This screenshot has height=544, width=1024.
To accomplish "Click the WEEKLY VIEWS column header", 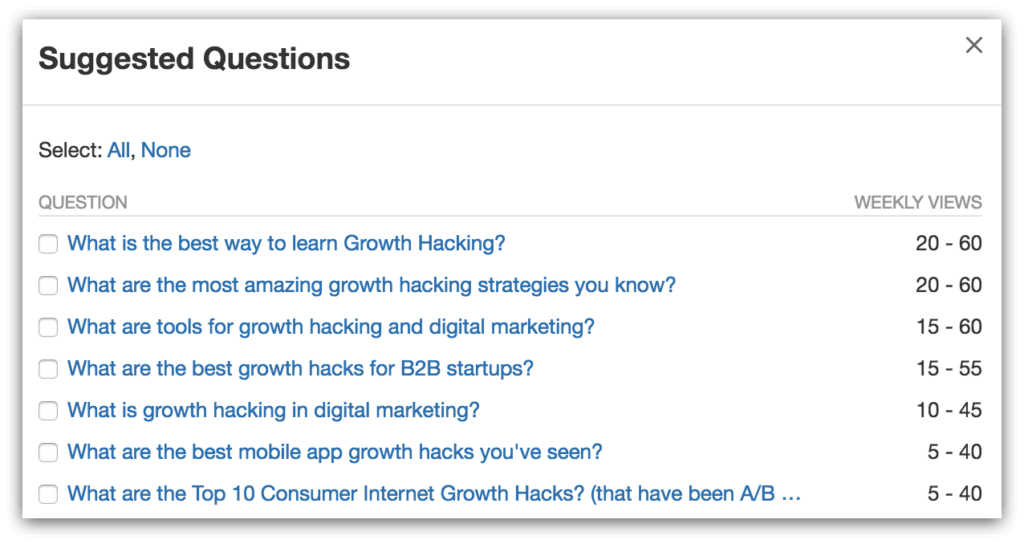I will tap(918, 202).
